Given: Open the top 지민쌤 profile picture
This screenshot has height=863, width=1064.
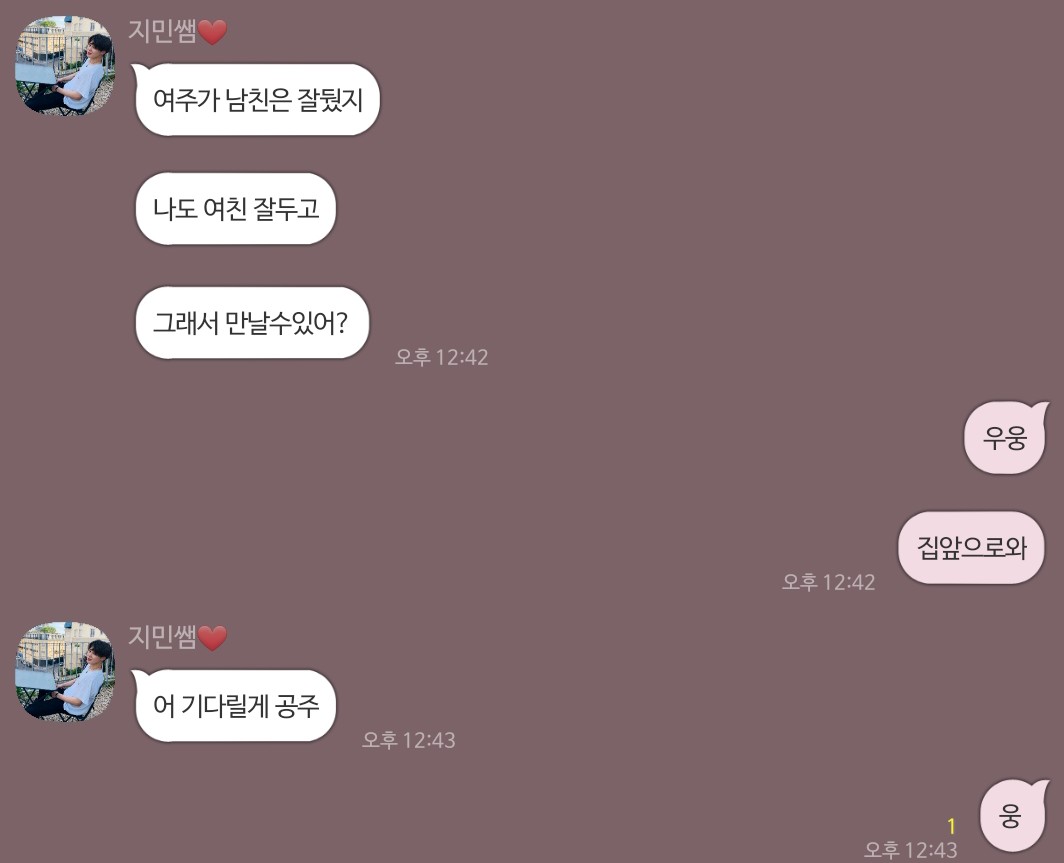Looking at the screenshot, I should click(x=65, y=65).
